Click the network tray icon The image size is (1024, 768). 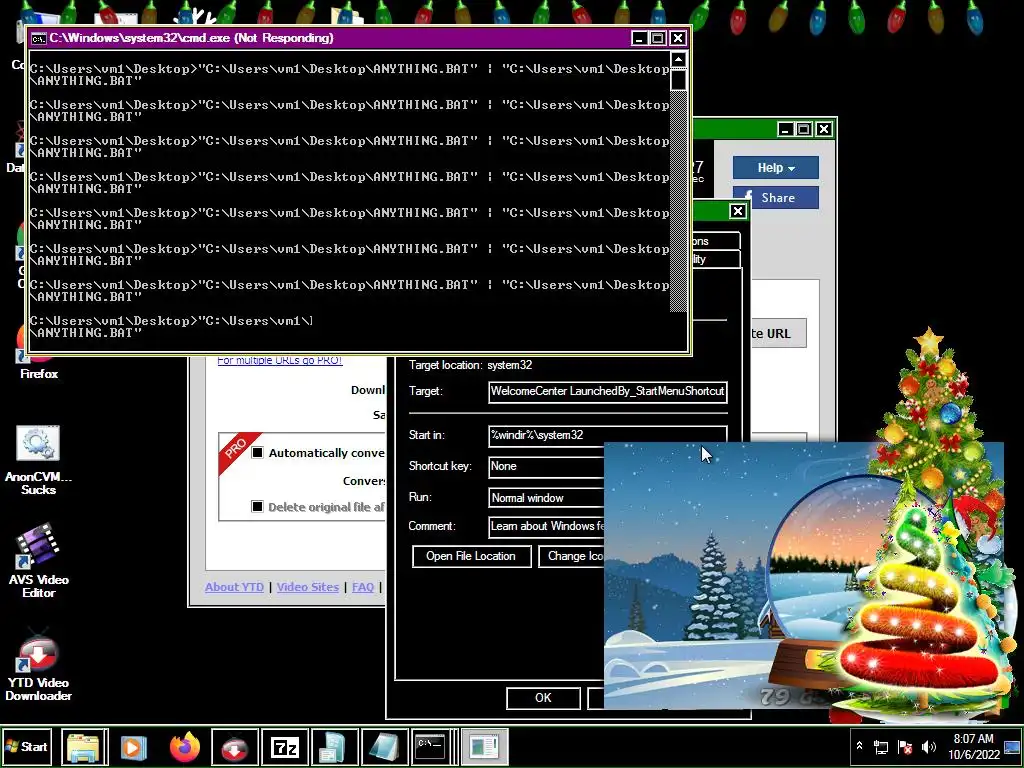pyautogui.click(x=881, y=746)
